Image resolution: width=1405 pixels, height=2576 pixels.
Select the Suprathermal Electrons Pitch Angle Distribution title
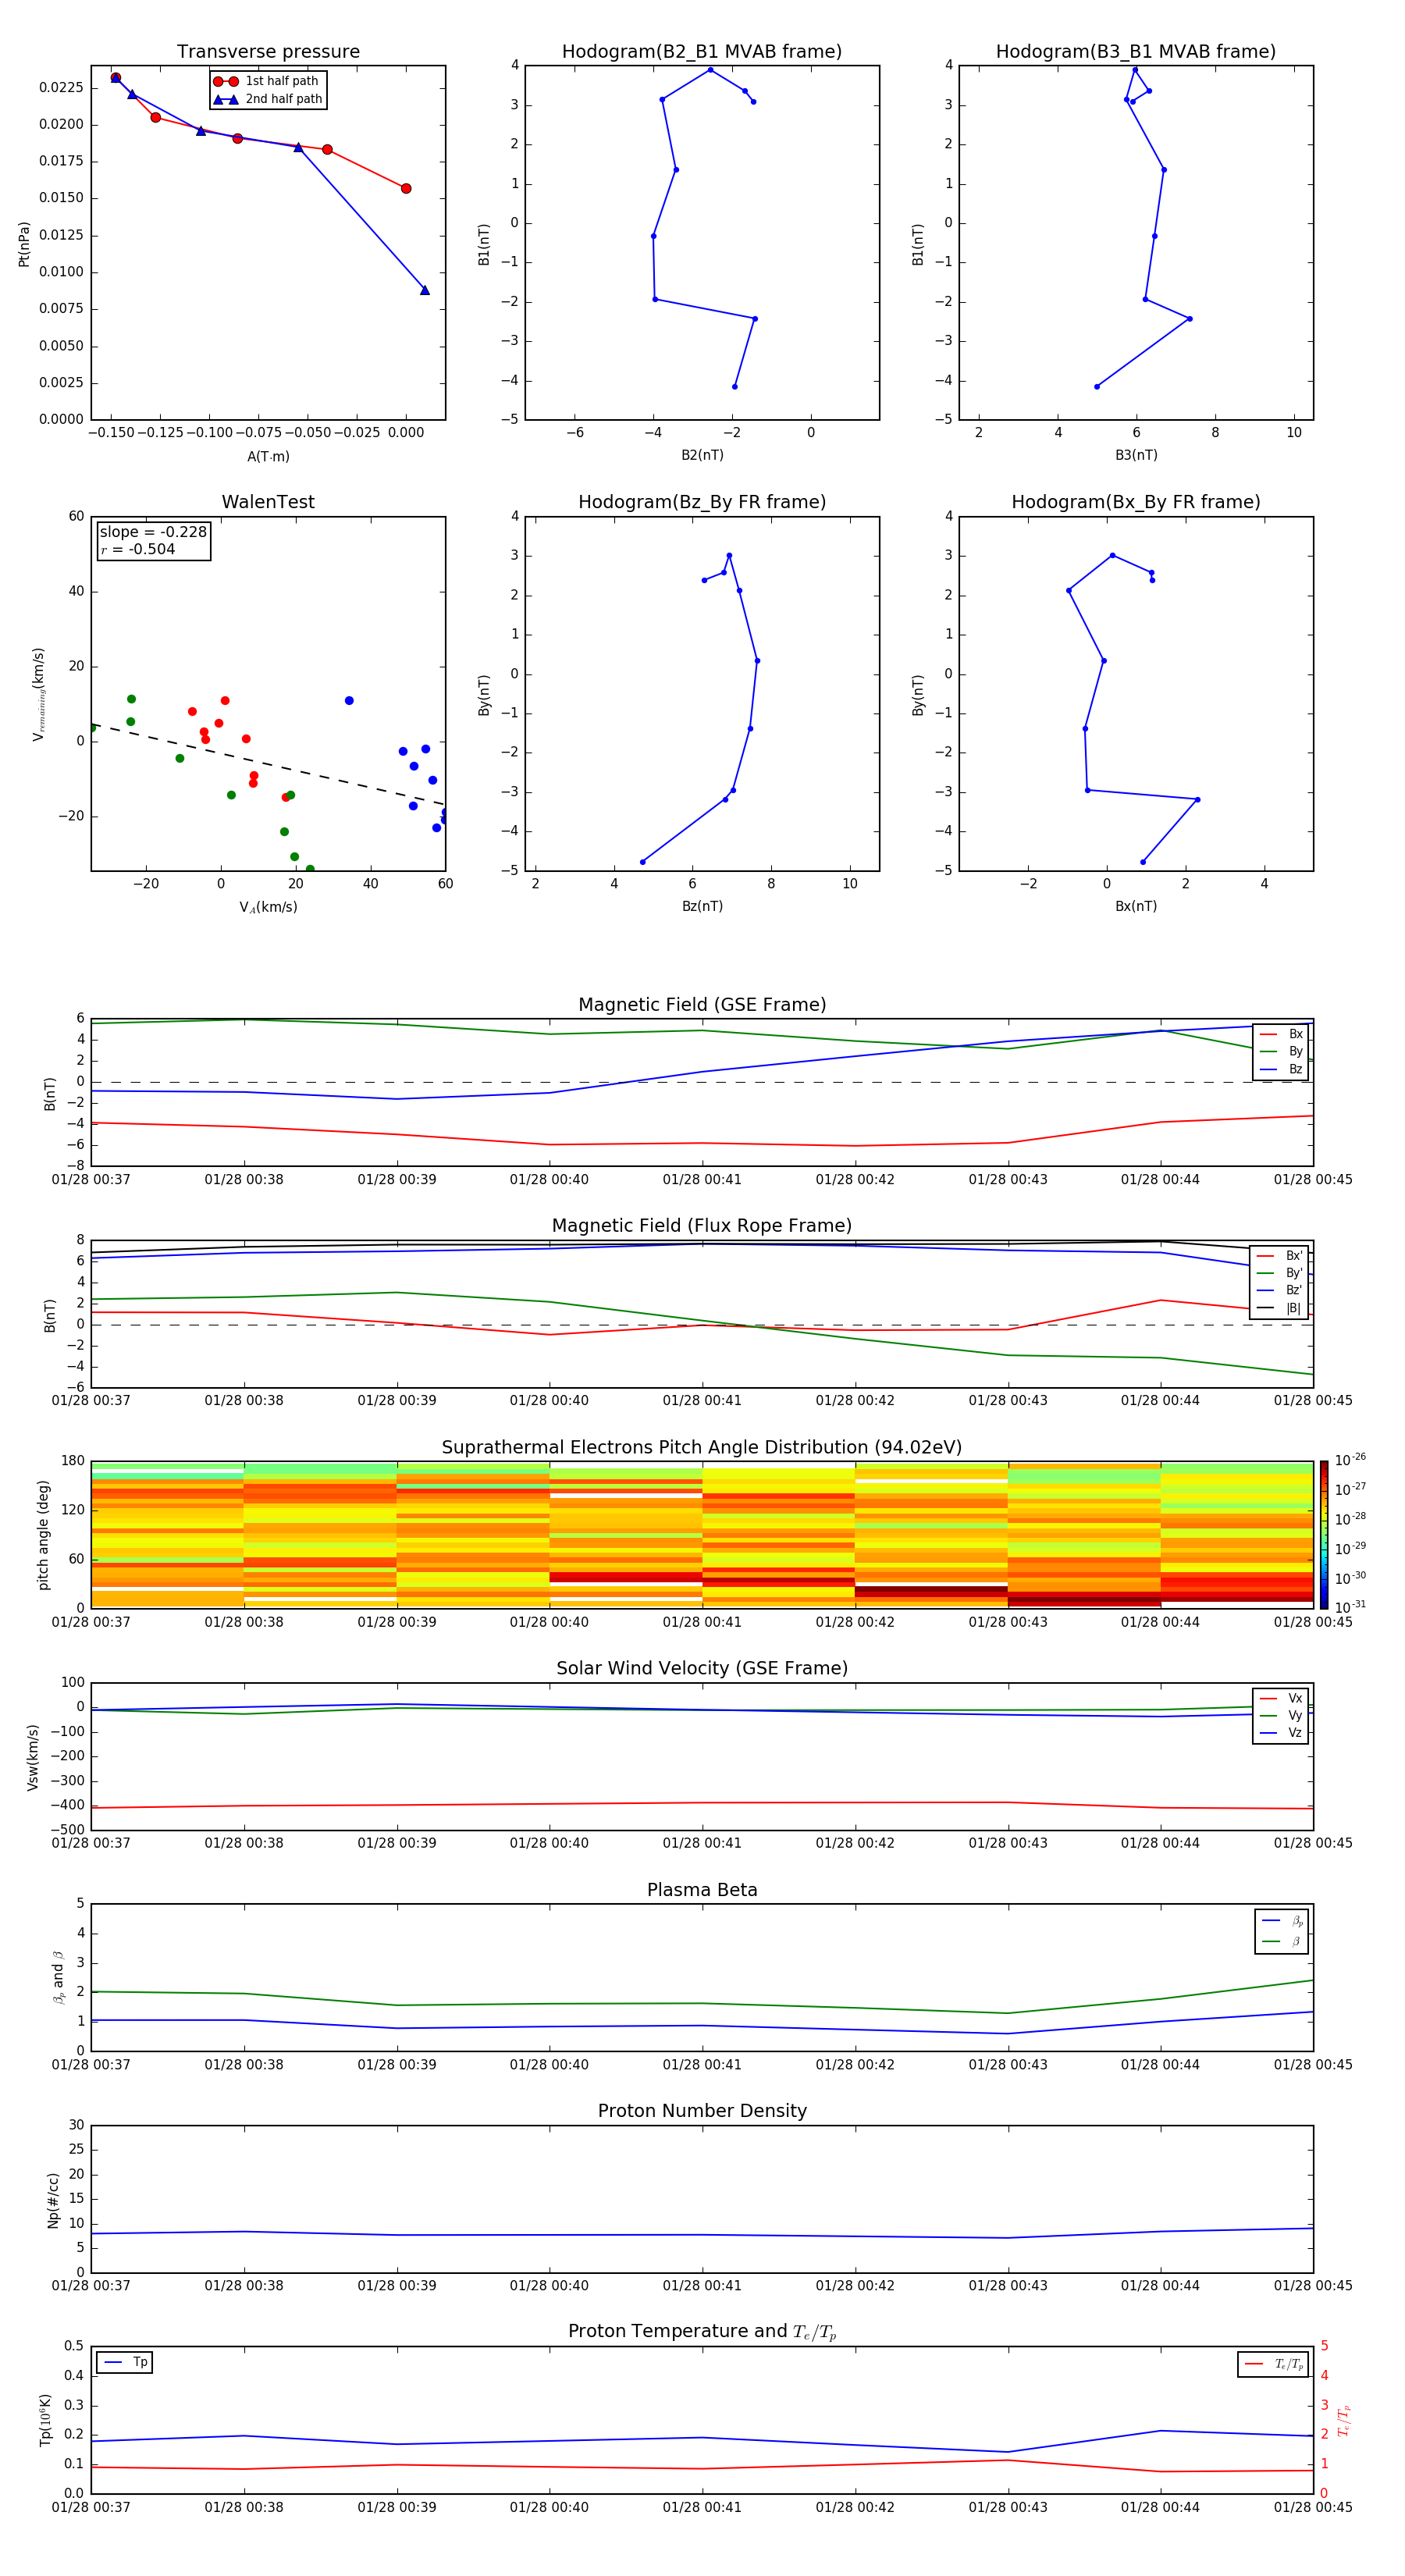pos(702,1448)
